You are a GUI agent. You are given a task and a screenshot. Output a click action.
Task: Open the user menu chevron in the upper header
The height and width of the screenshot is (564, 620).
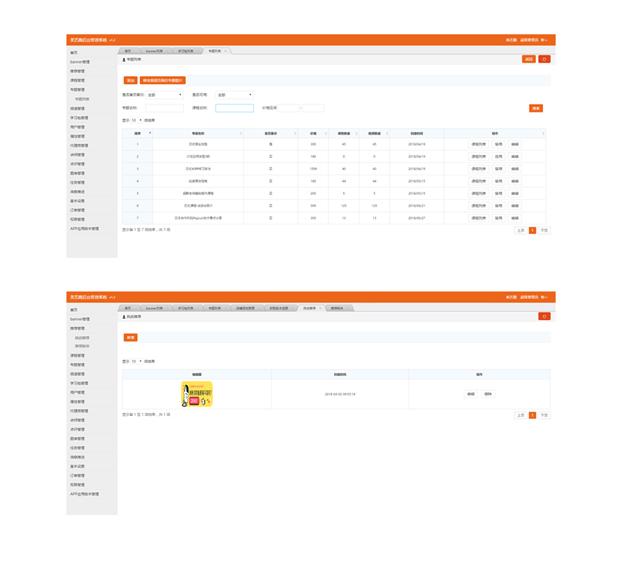point(544,40)
